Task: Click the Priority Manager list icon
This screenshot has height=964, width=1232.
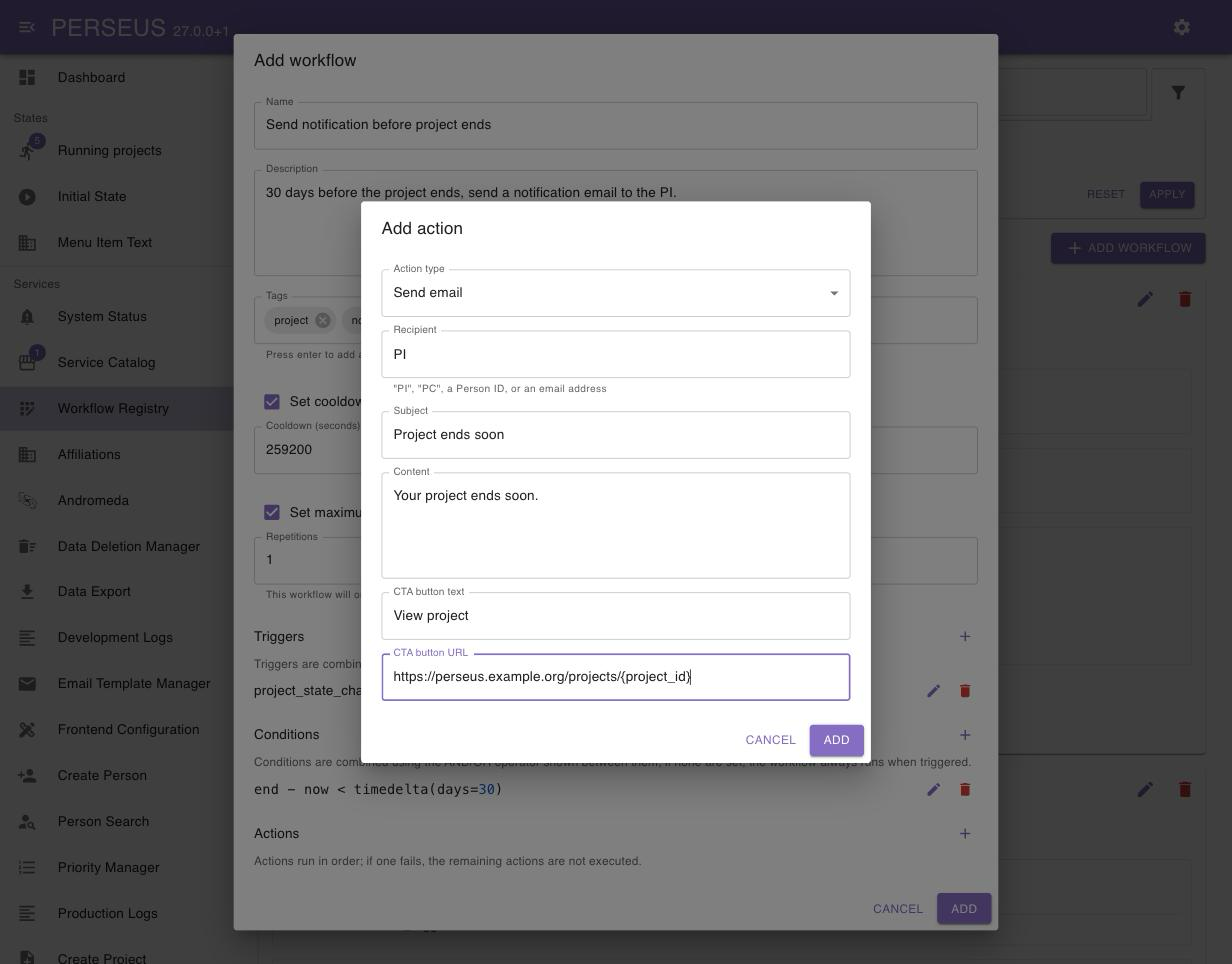Action: [27, 868]
